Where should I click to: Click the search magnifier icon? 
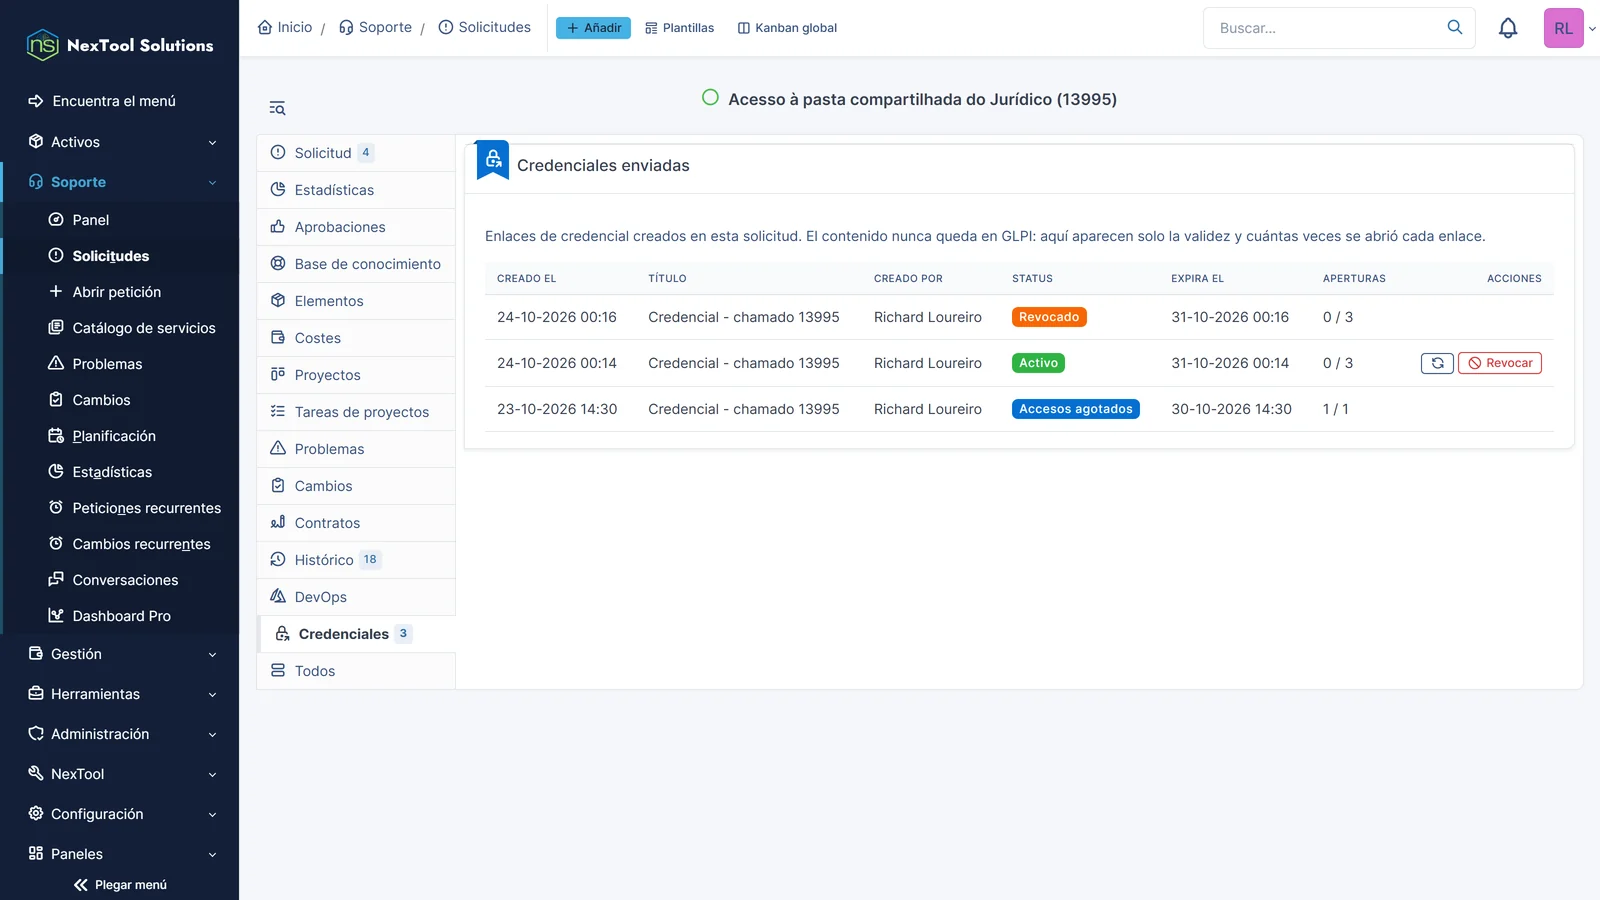[1455, 27]
